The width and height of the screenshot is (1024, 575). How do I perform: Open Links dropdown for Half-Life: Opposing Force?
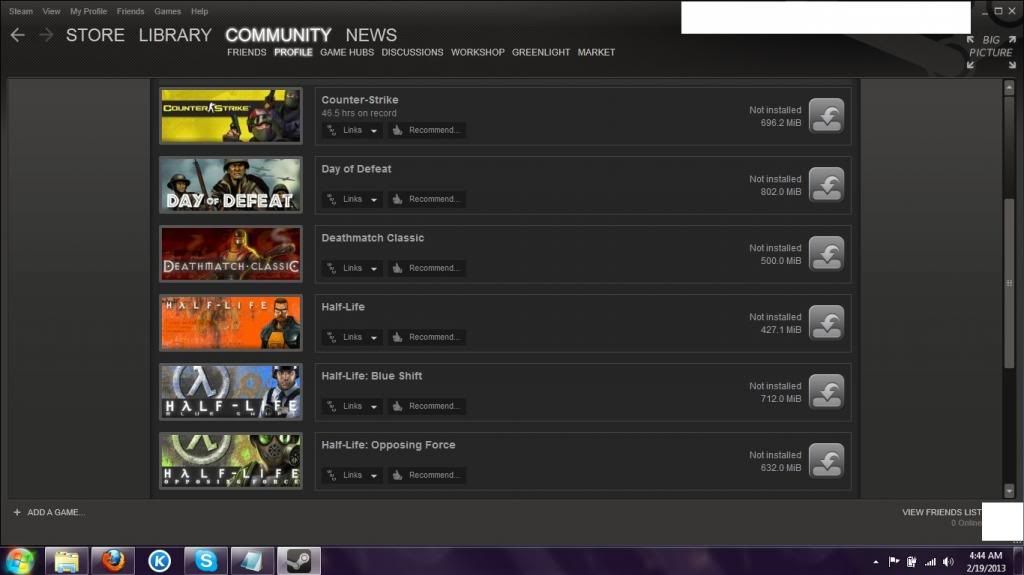point(353,475)
